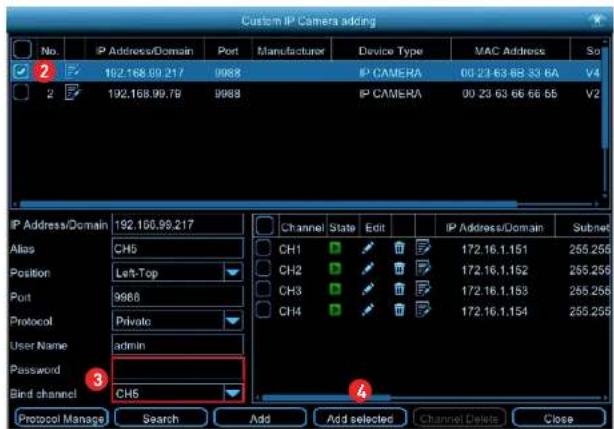Click the green play state icon for CH3
Screen dimensions: 614x429
[x=335, y=289]
